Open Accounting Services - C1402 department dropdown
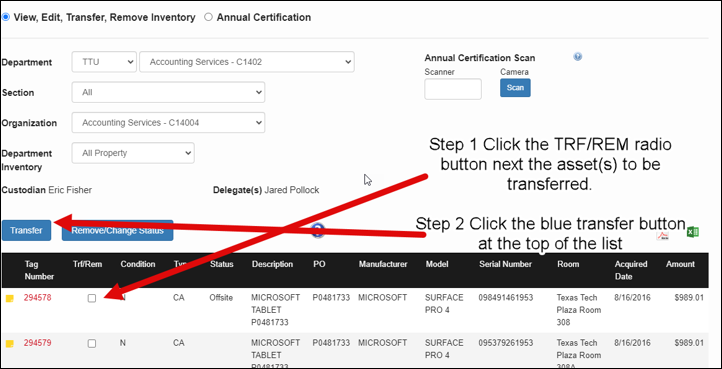 point(247,62)
